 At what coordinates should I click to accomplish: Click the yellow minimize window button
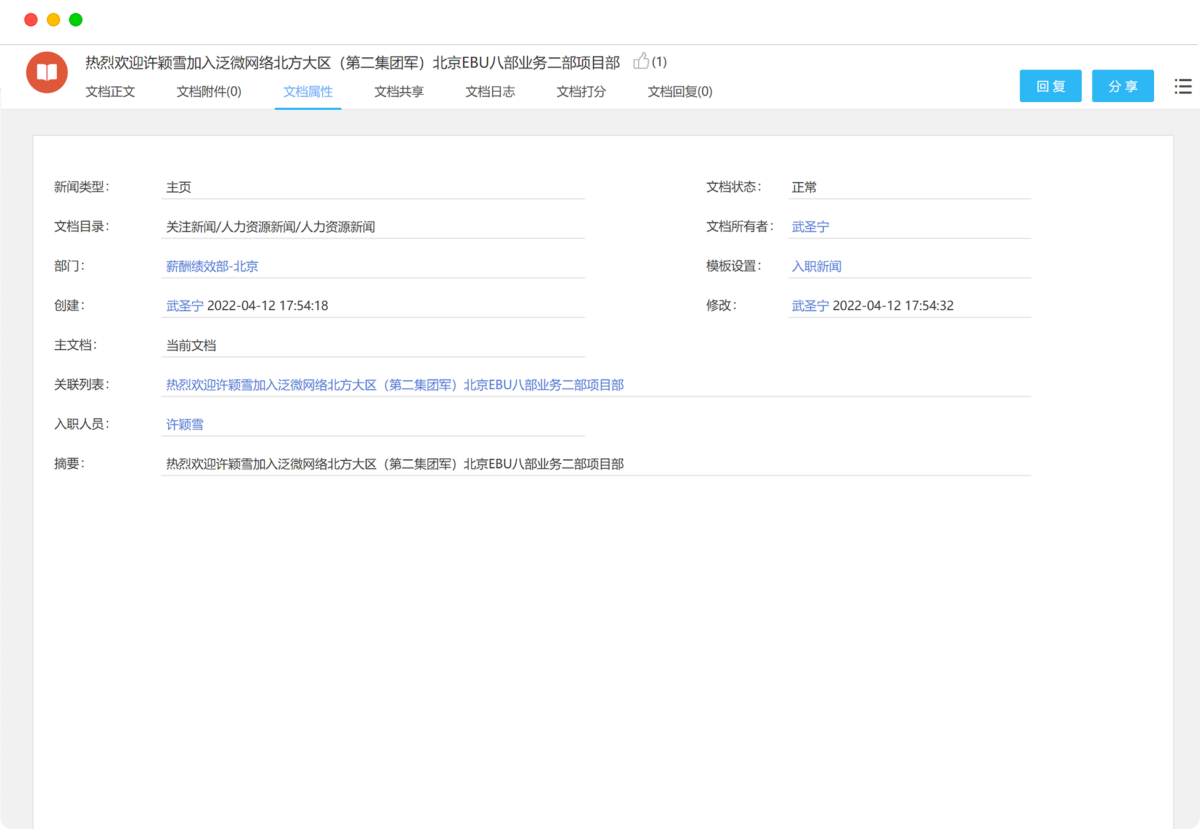pyautogui.click(x=54, y=20)
